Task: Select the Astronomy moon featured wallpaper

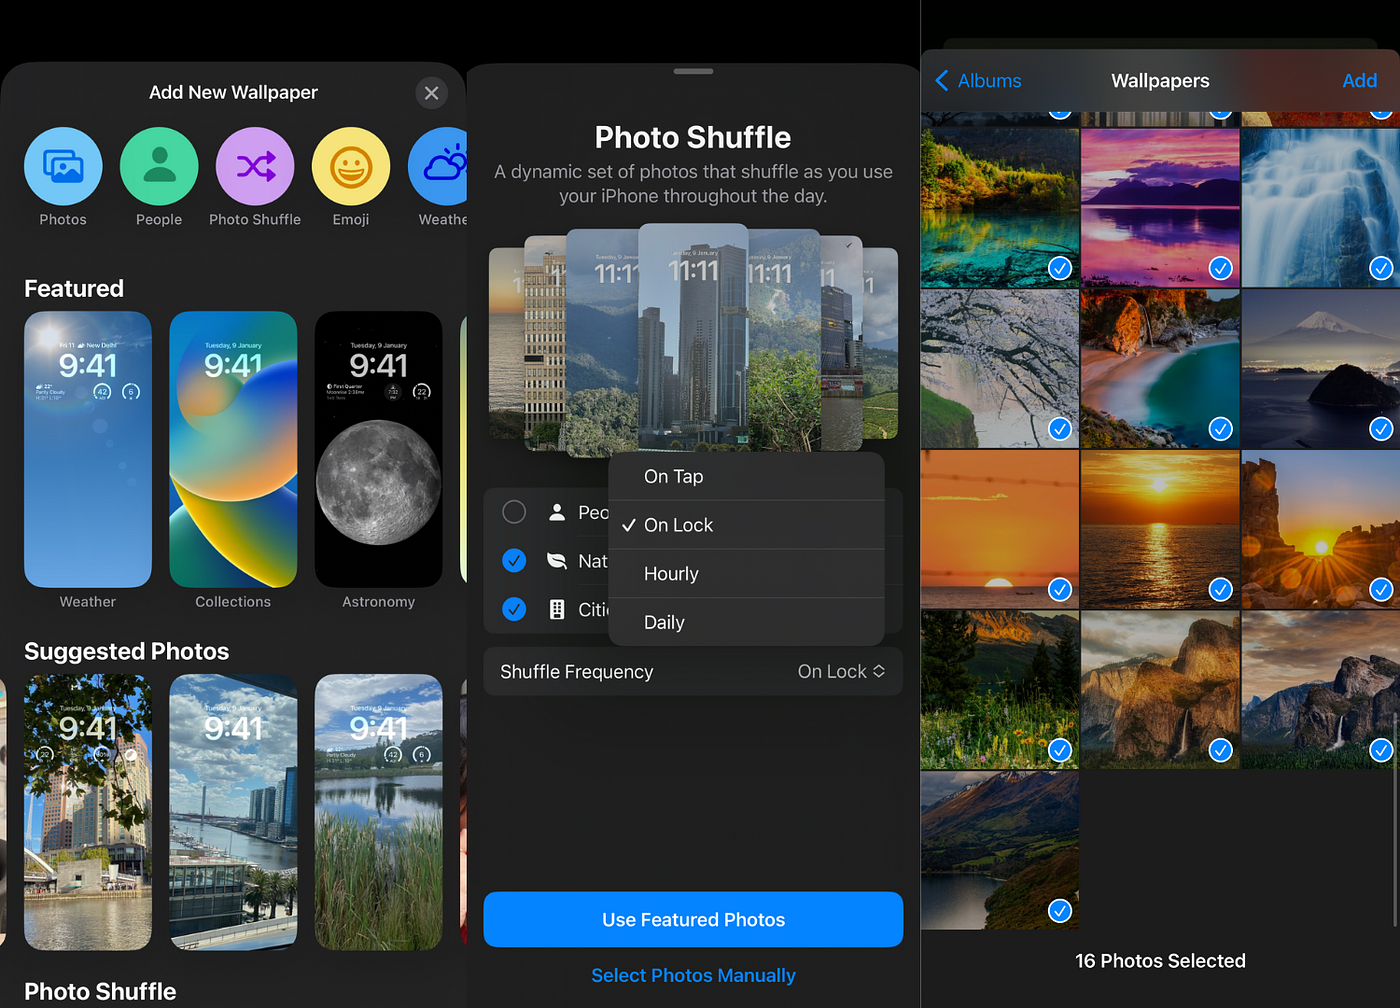Action: tap(378, 449)
